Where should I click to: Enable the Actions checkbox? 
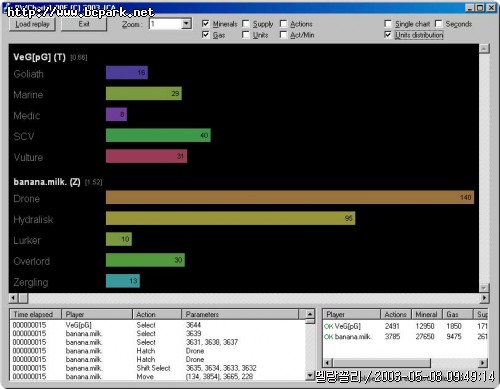[x=283, y=23]
